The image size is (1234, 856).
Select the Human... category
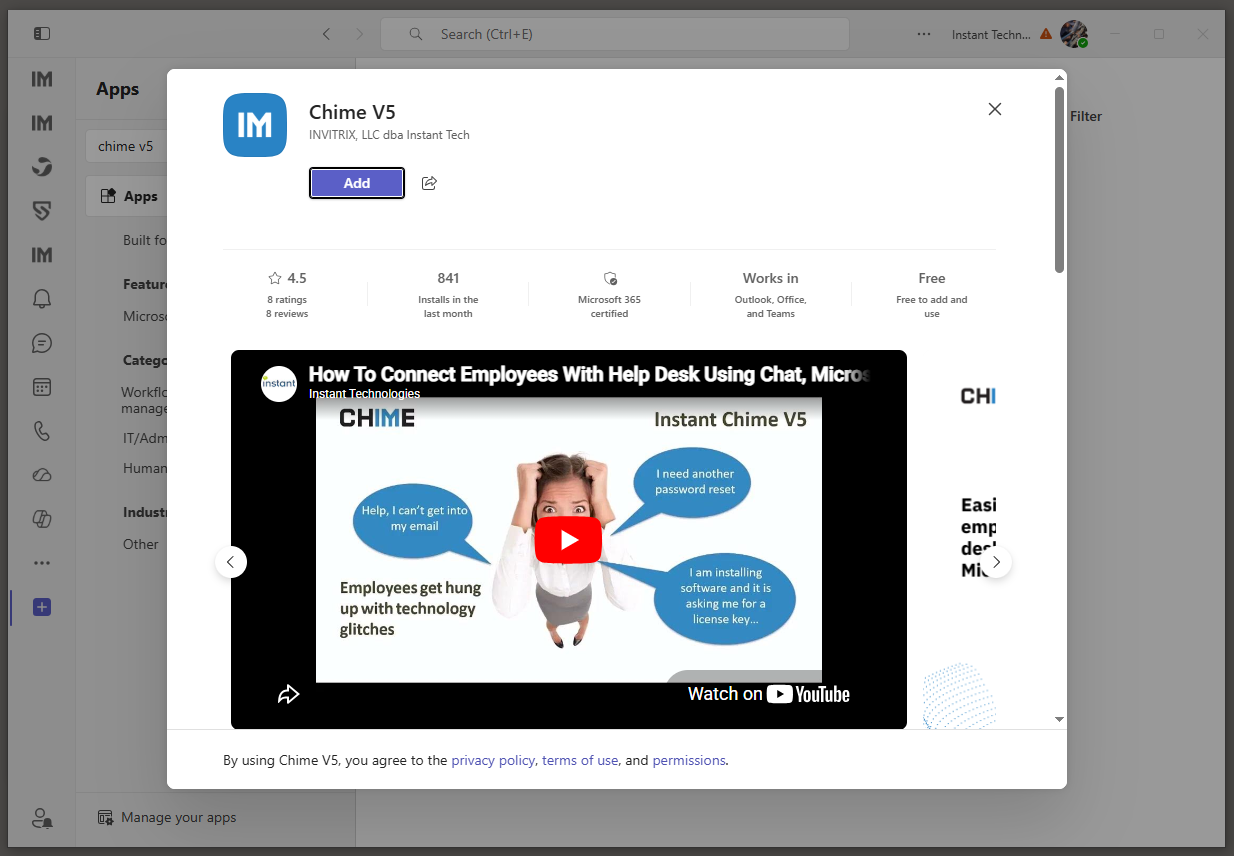[144, 468]
